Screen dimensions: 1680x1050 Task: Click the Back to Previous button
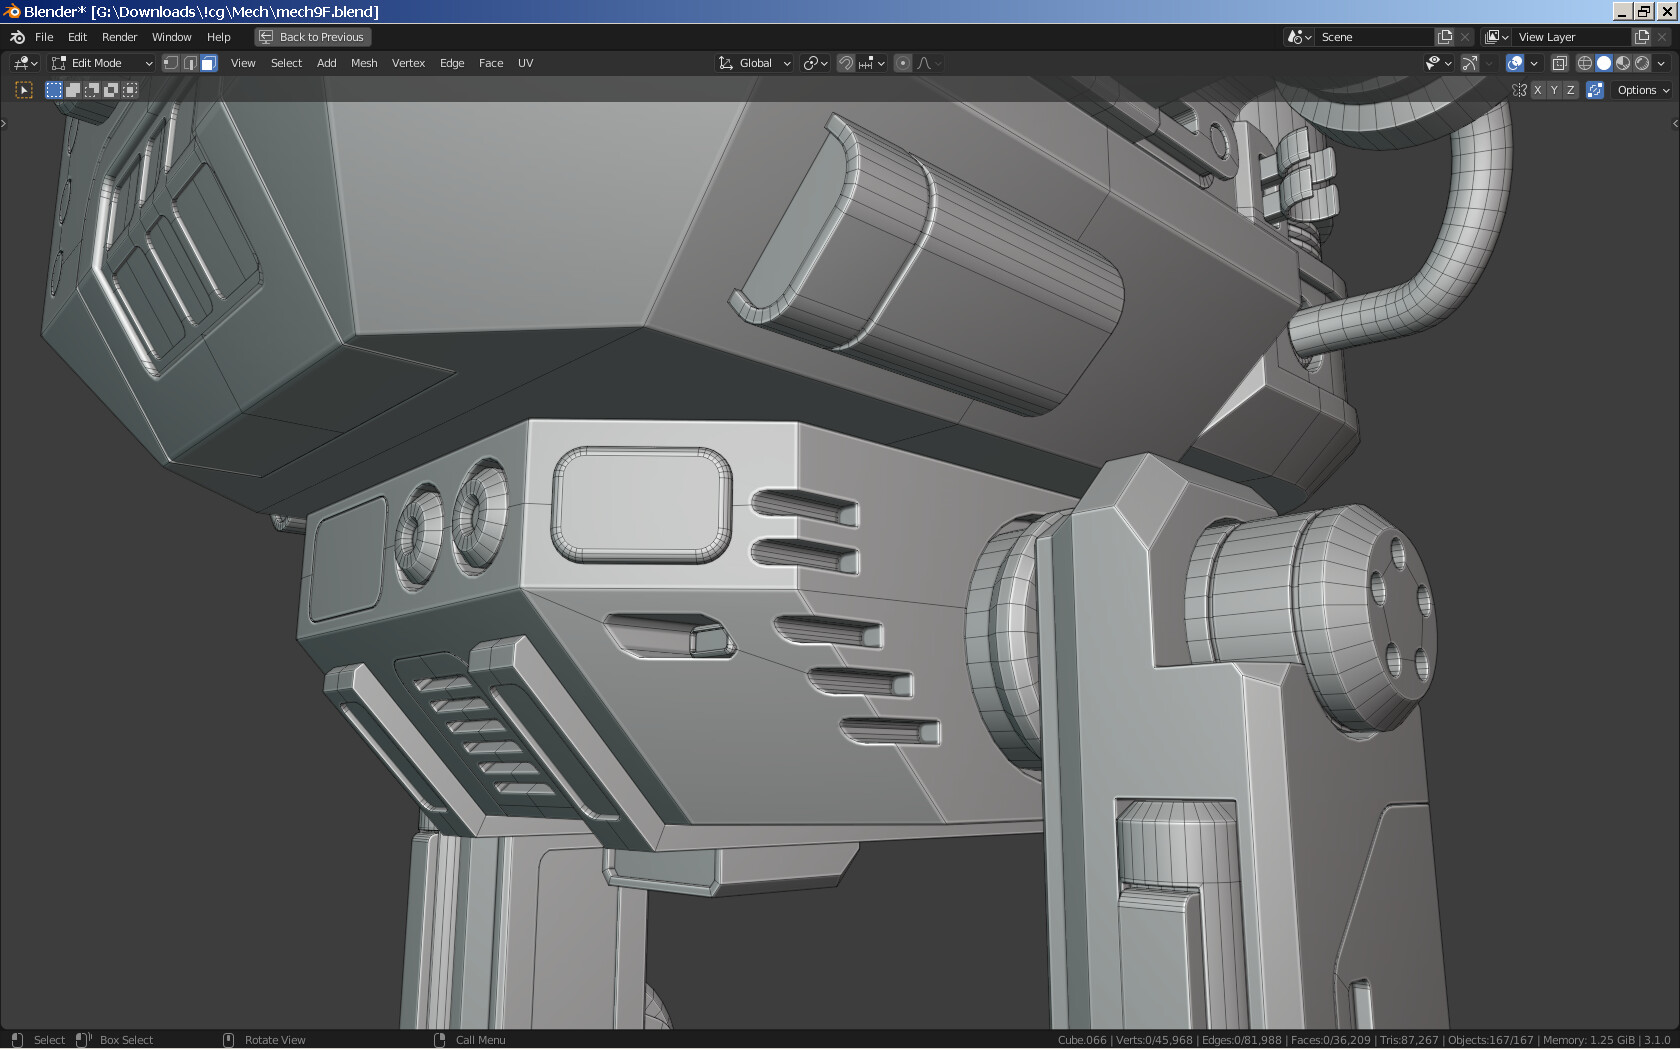coord(312,36)
